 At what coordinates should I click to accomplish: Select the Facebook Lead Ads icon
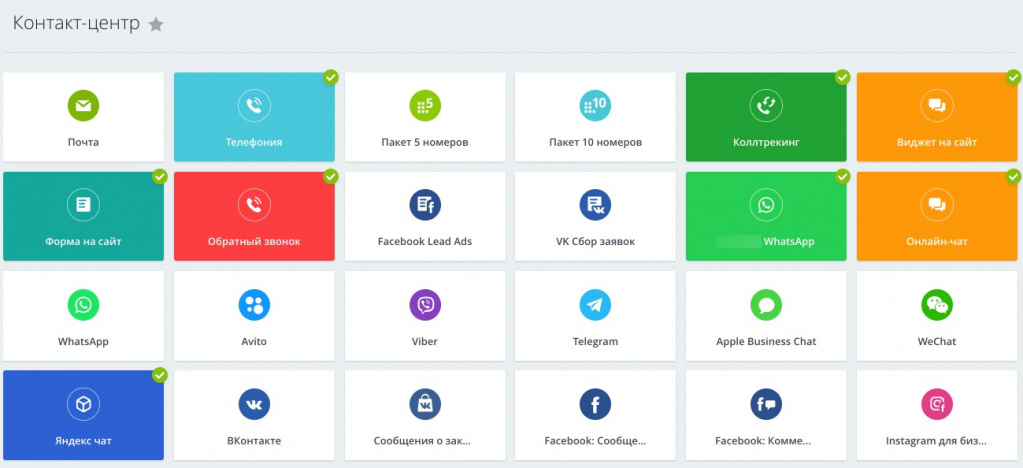click(x=425, y=205)
